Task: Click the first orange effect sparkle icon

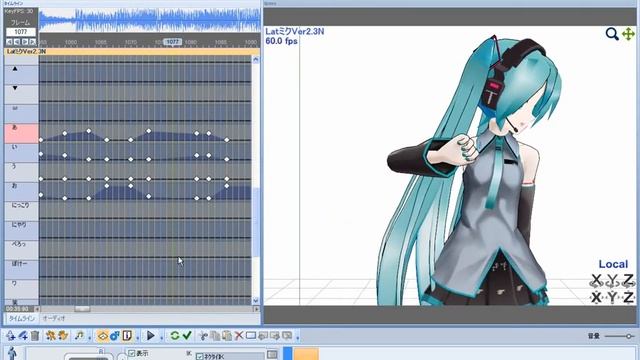Action: point(51,336)
